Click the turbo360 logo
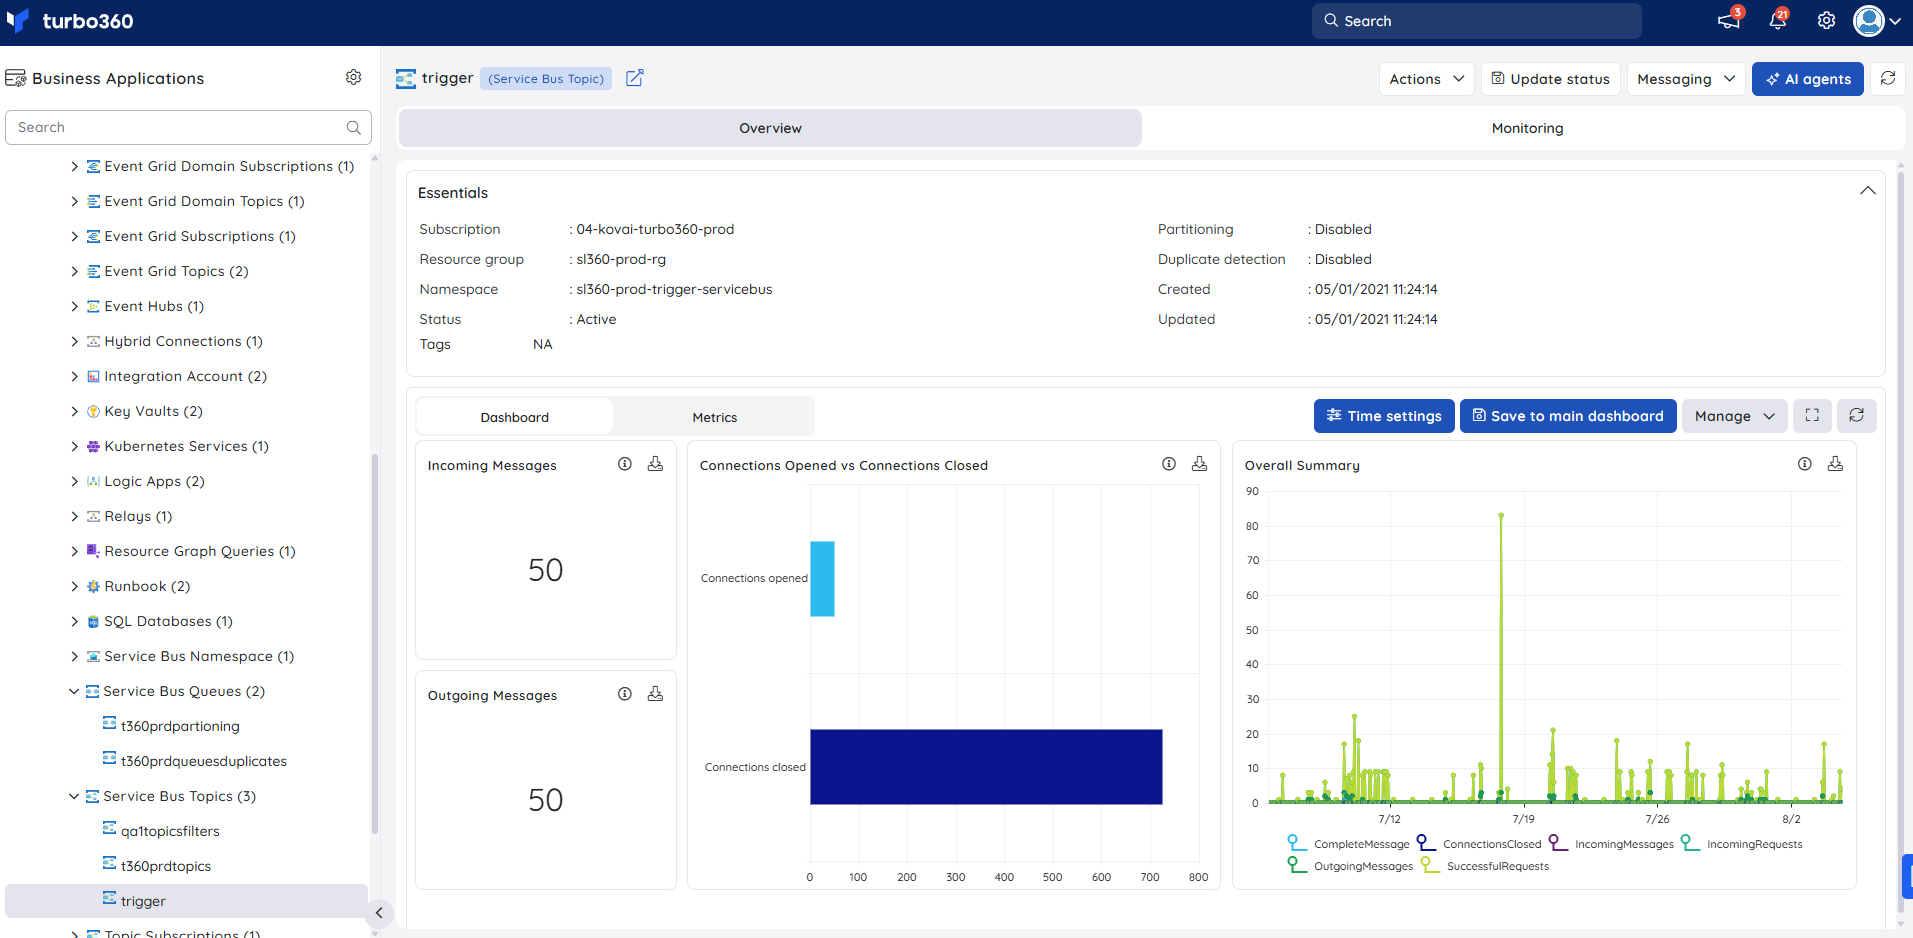Screen dimensions: 1913x938 70,21
